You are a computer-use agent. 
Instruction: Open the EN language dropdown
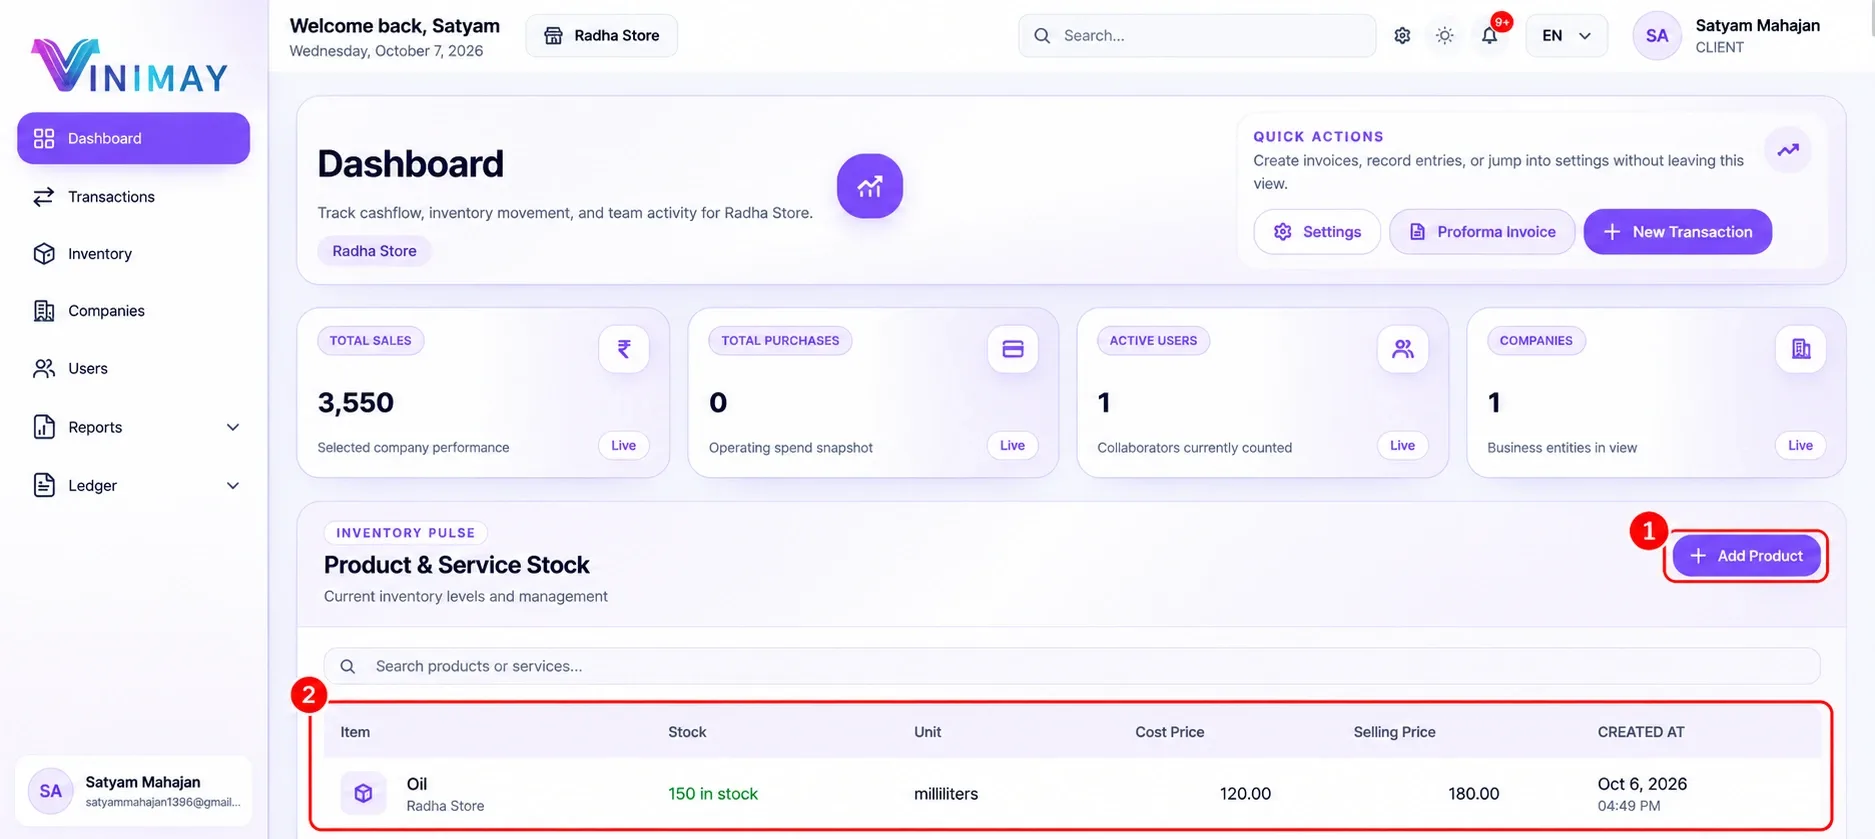1566,36
